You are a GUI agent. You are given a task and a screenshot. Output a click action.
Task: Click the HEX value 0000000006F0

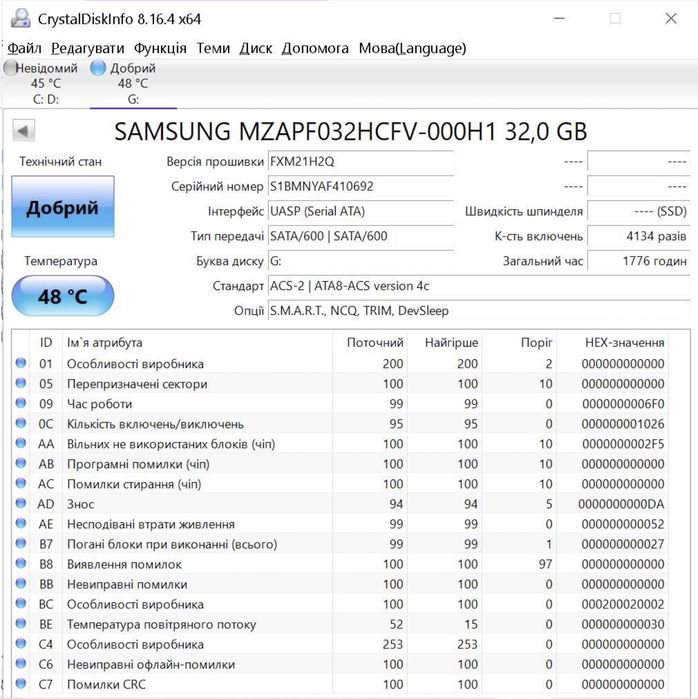(x=623, y=404)
